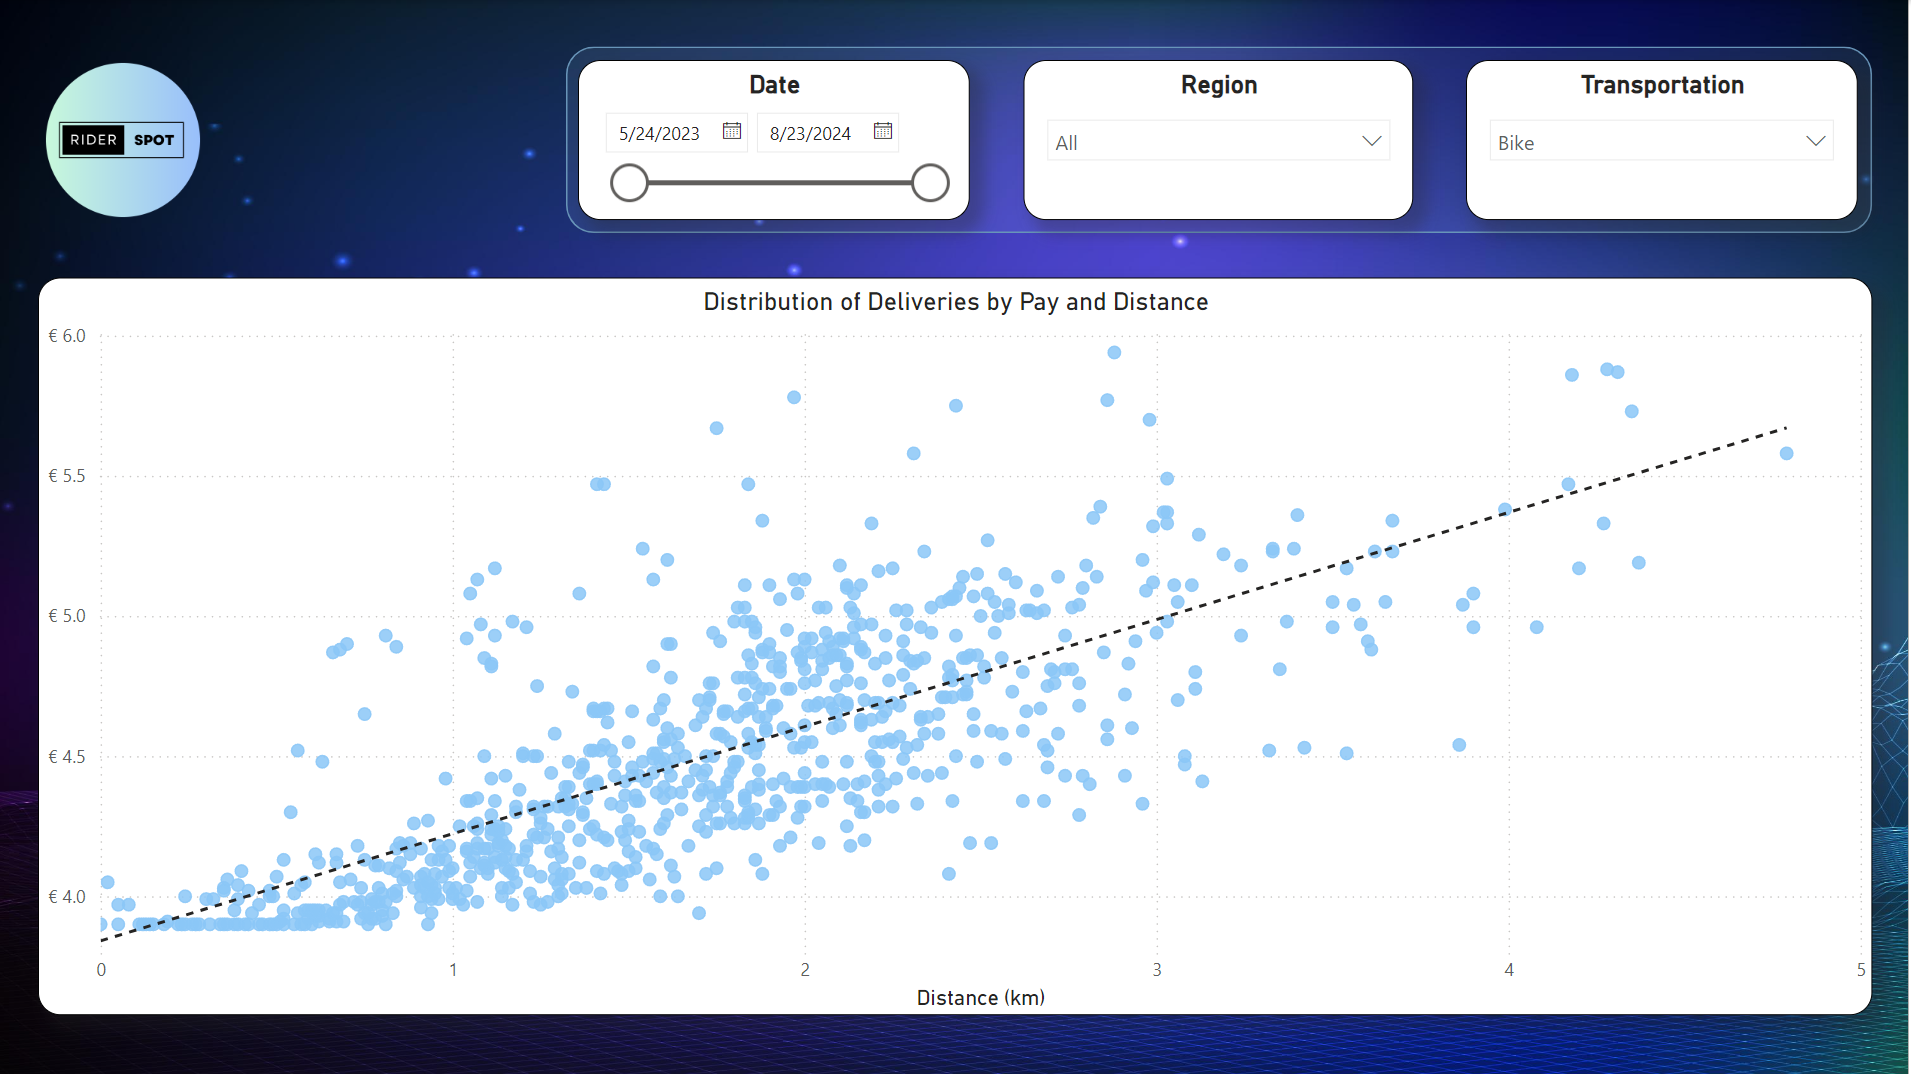Click the Date slicer title
The height and width of the screenshot is (1074, 1911).
point(774,85)
